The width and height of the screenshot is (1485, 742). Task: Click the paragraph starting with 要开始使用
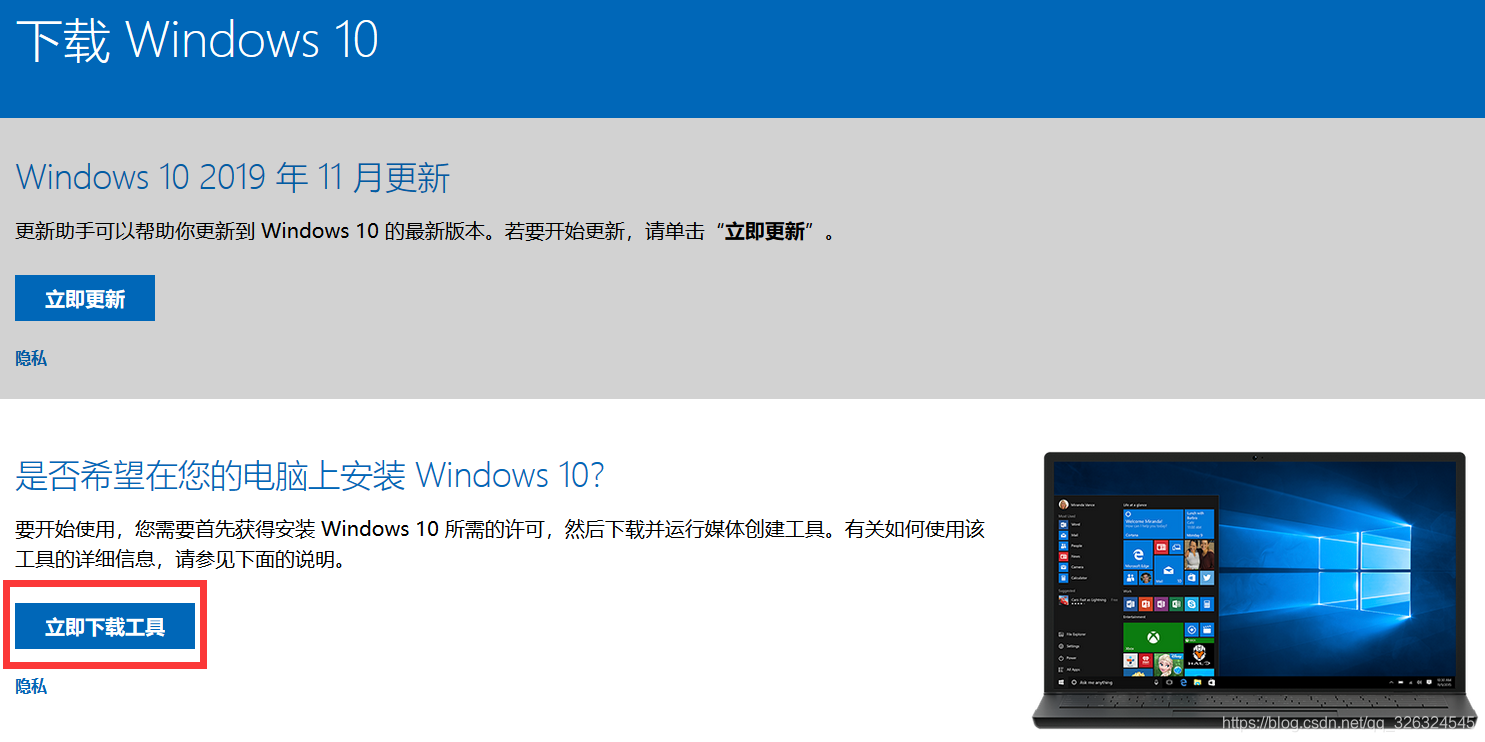click(500, 544)
